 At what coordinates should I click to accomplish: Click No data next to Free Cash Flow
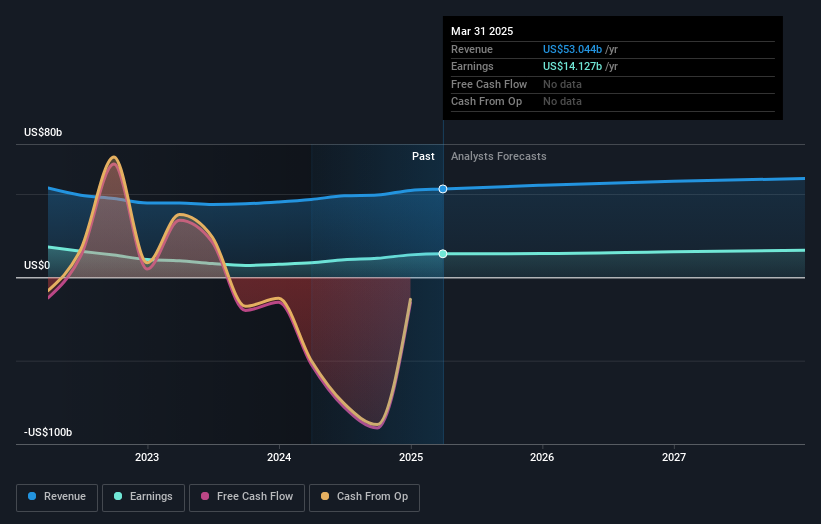point(562,84)
